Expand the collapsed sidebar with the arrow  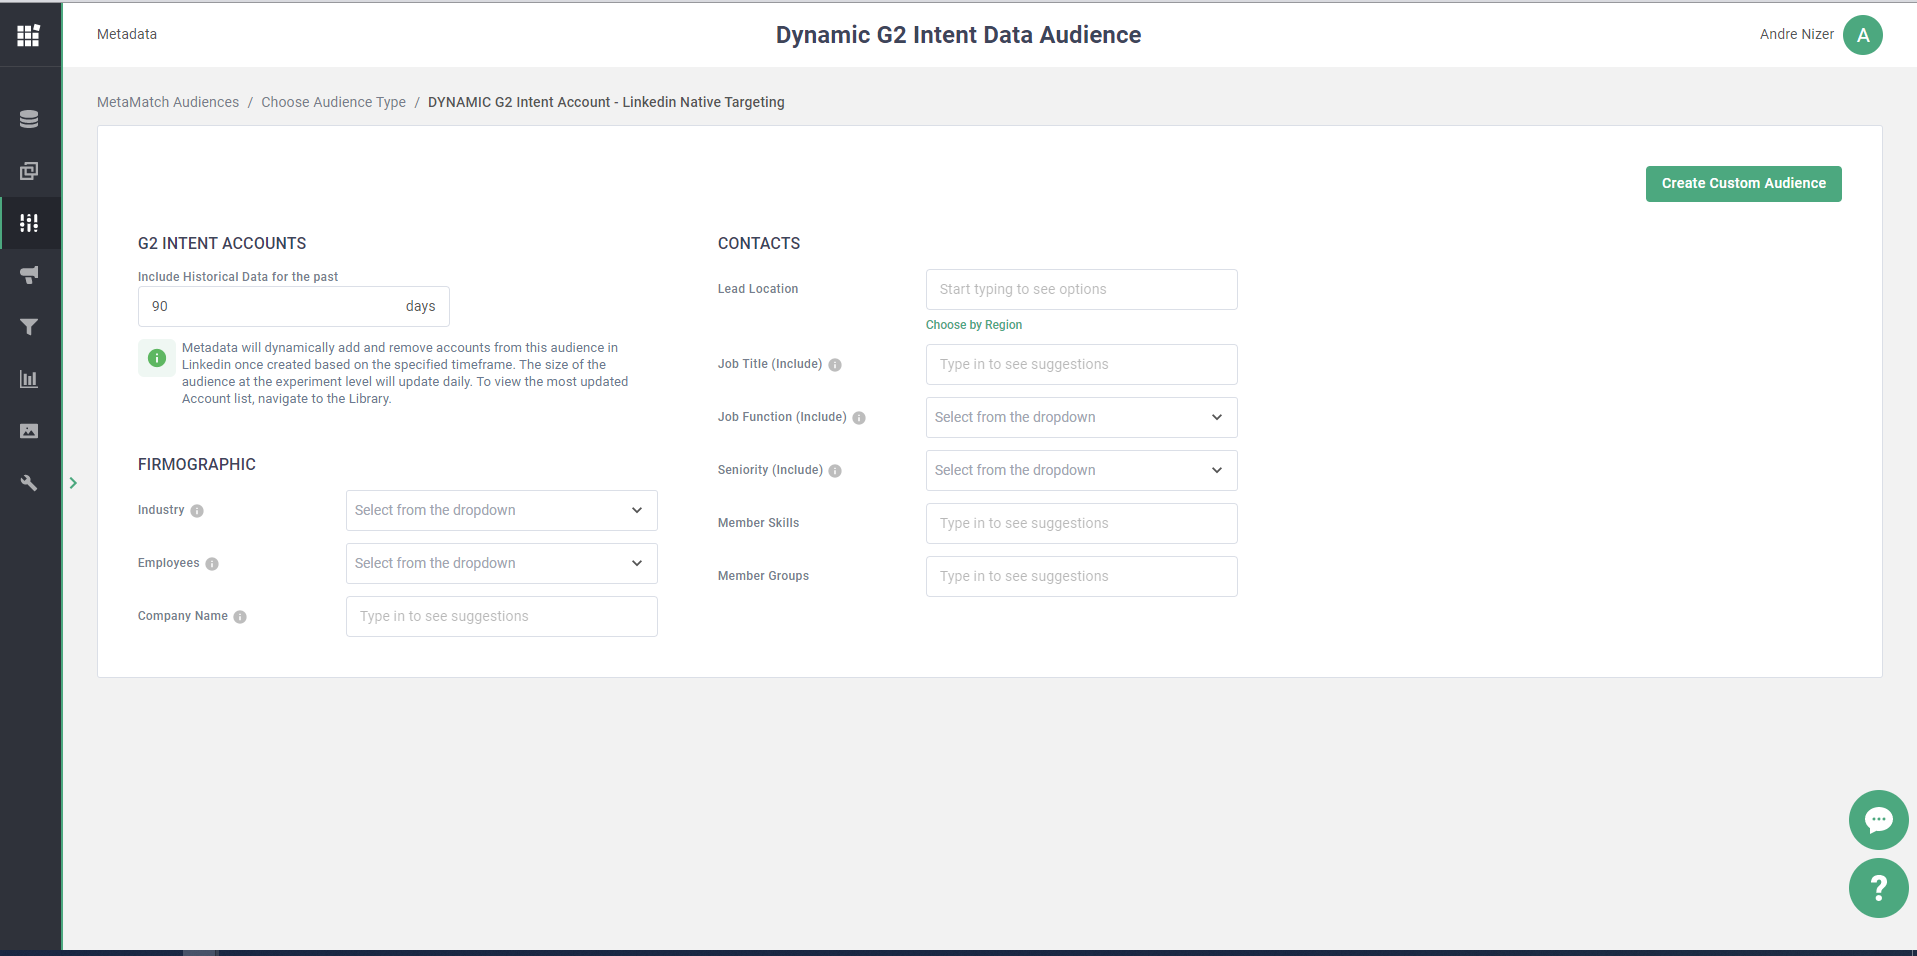(x=73, y=483)
